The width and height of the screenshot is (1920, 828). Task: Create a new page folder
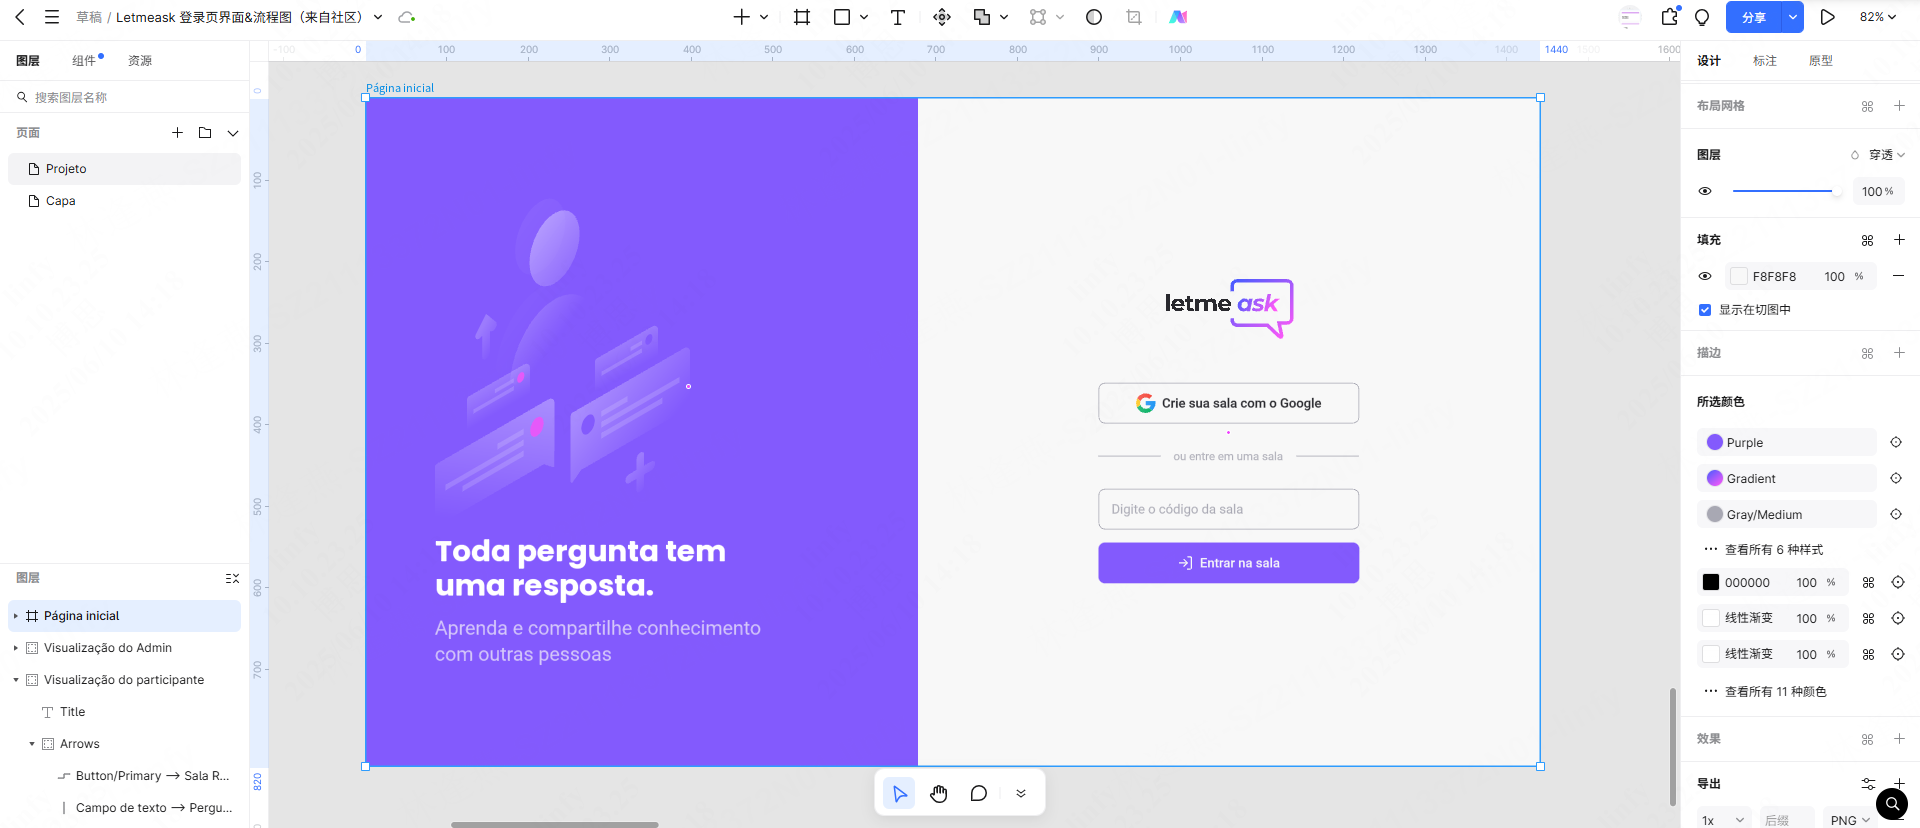205,132
